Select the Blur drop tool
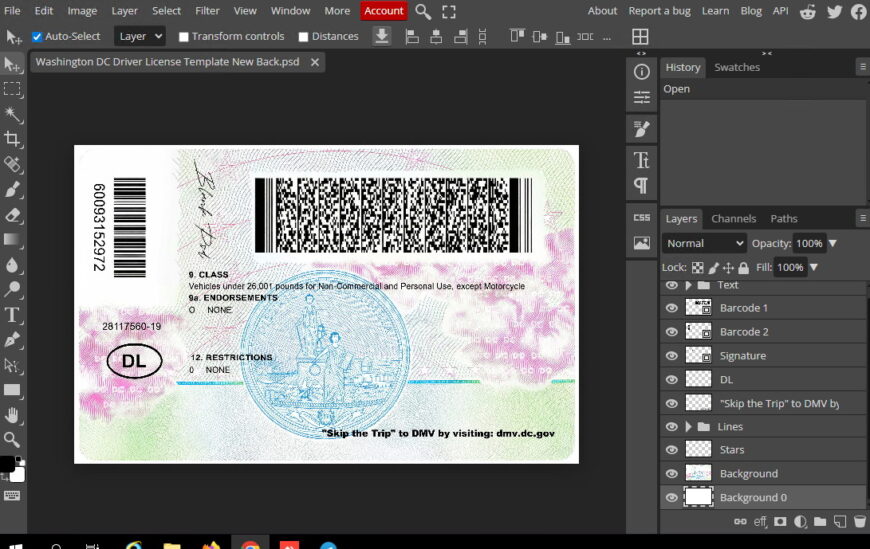The width and height of the screenshot is (870, 549). [12, 265]
